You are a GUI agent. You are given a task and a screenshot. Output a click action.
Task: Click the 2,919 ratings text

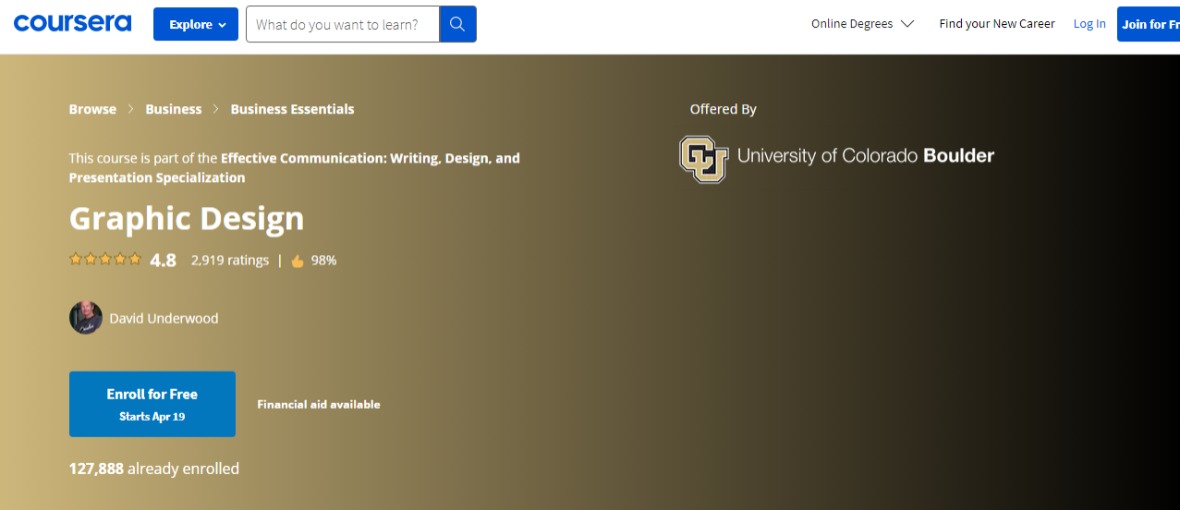pyautogui.click(x=230, y=260)
